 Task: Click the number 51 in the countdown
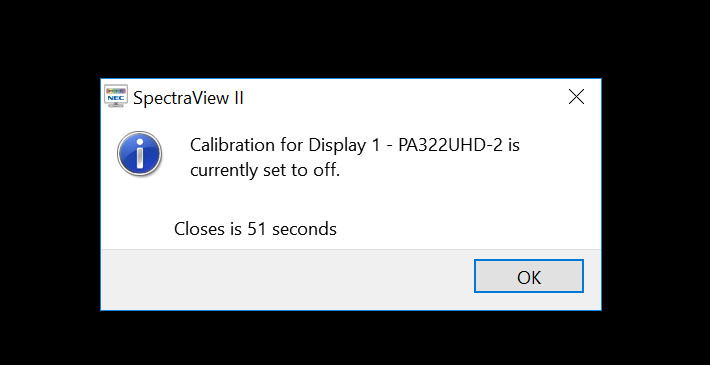point(257,229)
